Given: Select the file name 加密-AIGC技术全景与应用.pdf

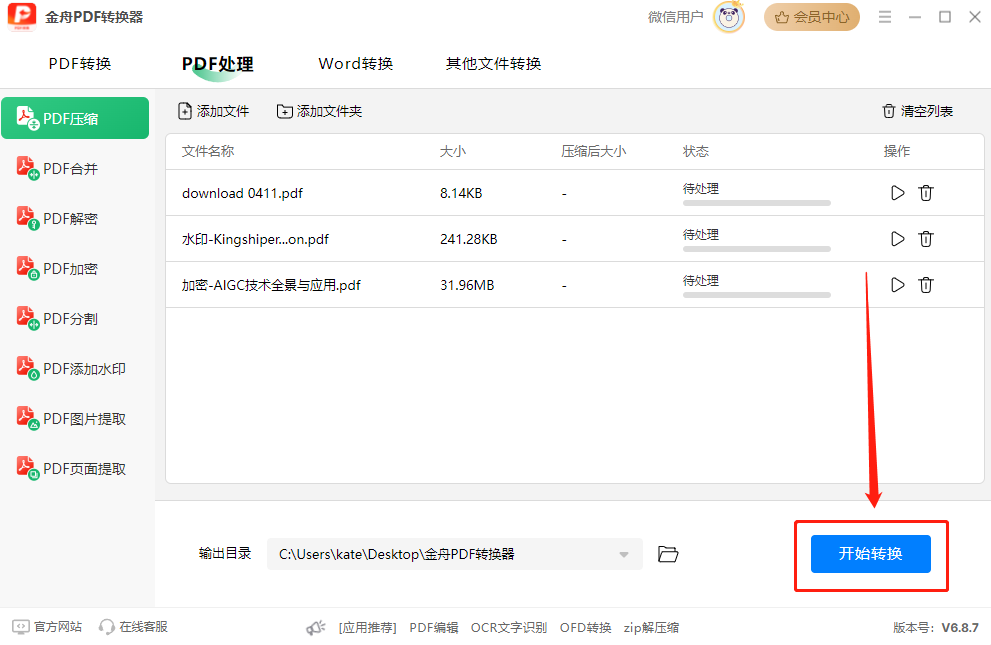Looking at the screenshot, I should click(x=271, y=286).
